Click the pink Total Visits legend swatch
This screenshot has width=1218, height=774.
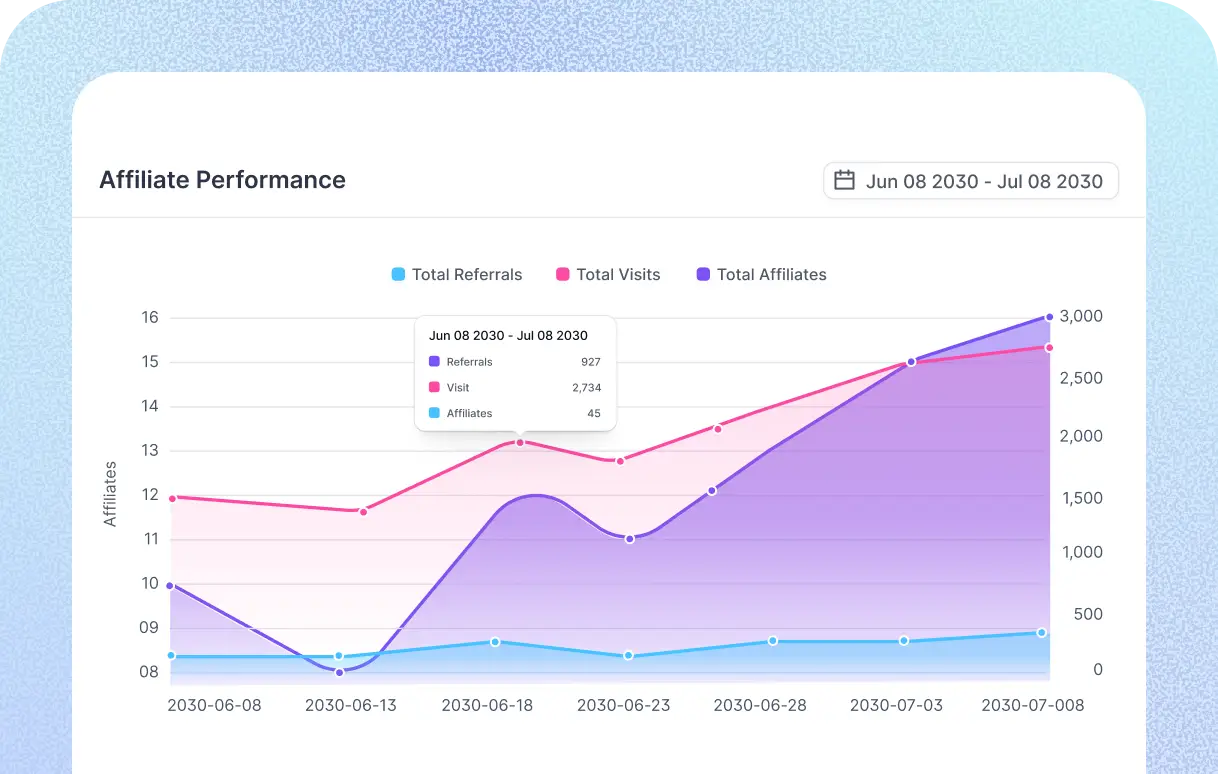(x=563, y=274)
